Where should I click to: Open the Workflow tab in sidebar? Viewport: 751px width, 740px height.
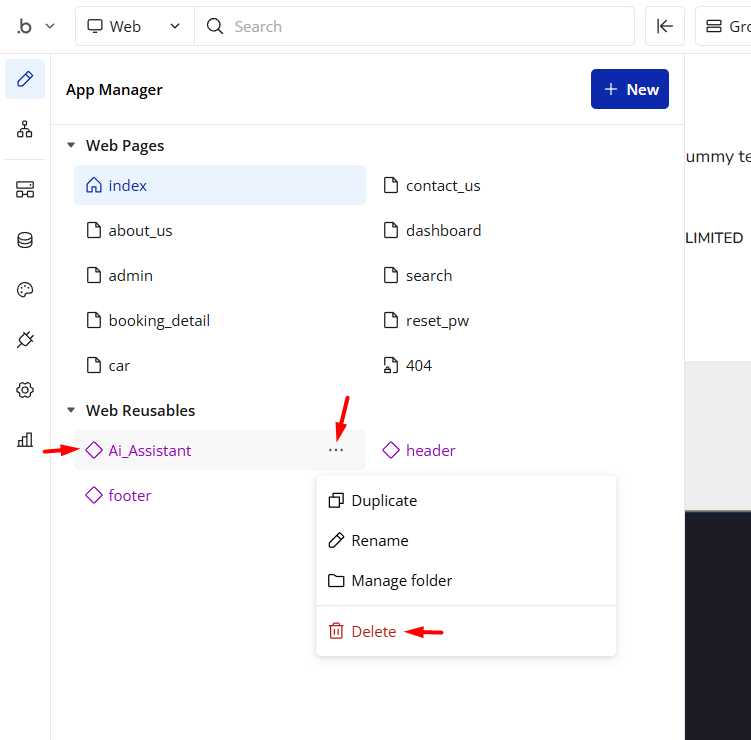pyautogui.click(x=25, y=129)
